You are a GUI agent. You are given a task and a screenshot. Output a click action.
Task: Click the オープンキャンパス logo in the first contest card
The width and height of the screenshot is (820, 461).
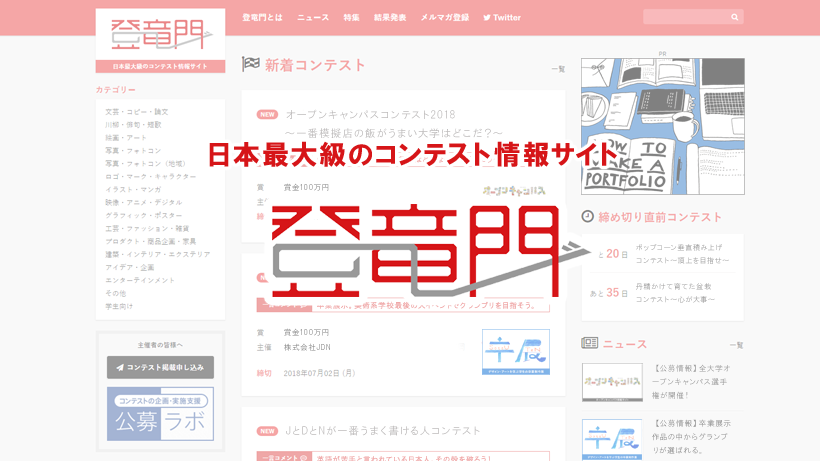(x=514, y=191)
